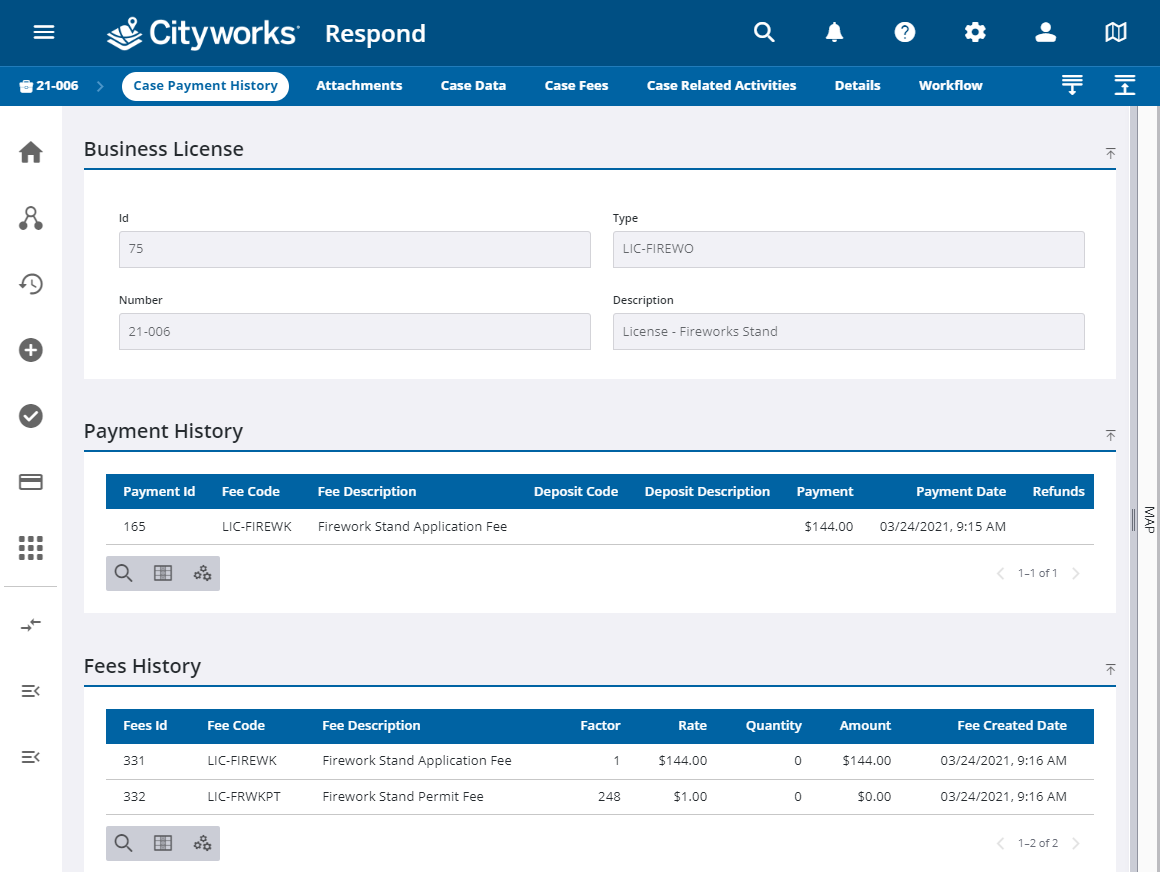This screenshot has height=872, width=1160.
Task: Go to Home in left sidebar
Action: [31, 153]
